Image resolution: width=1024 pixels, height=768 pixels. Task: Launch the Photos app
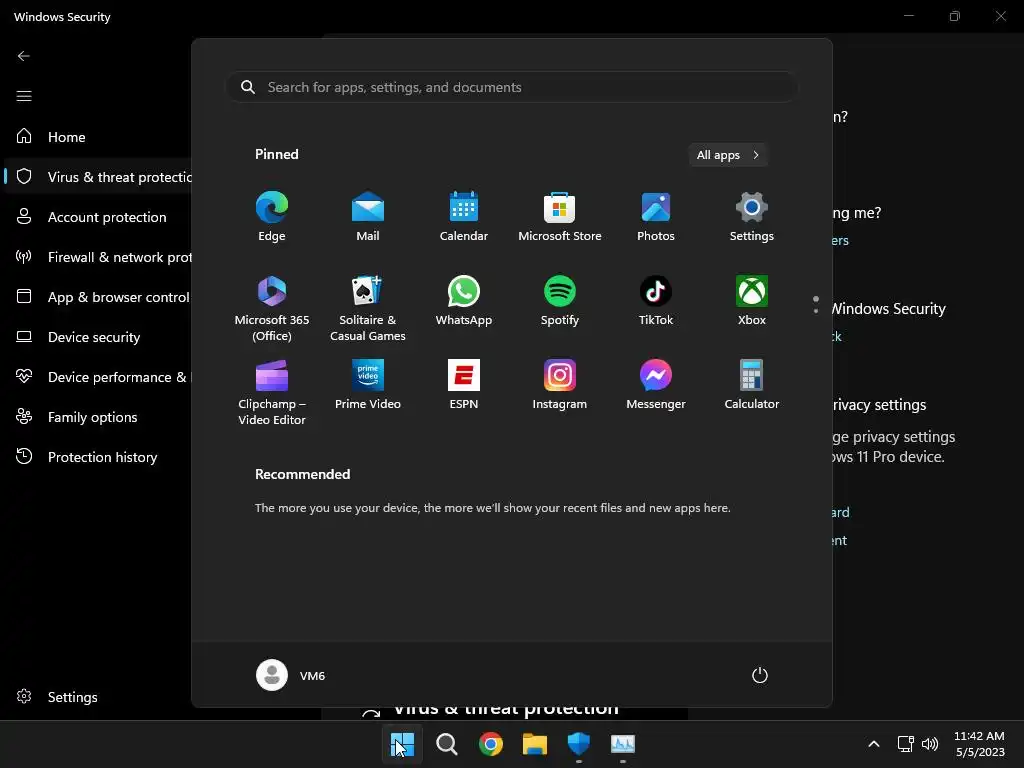(x=656, y=216)
